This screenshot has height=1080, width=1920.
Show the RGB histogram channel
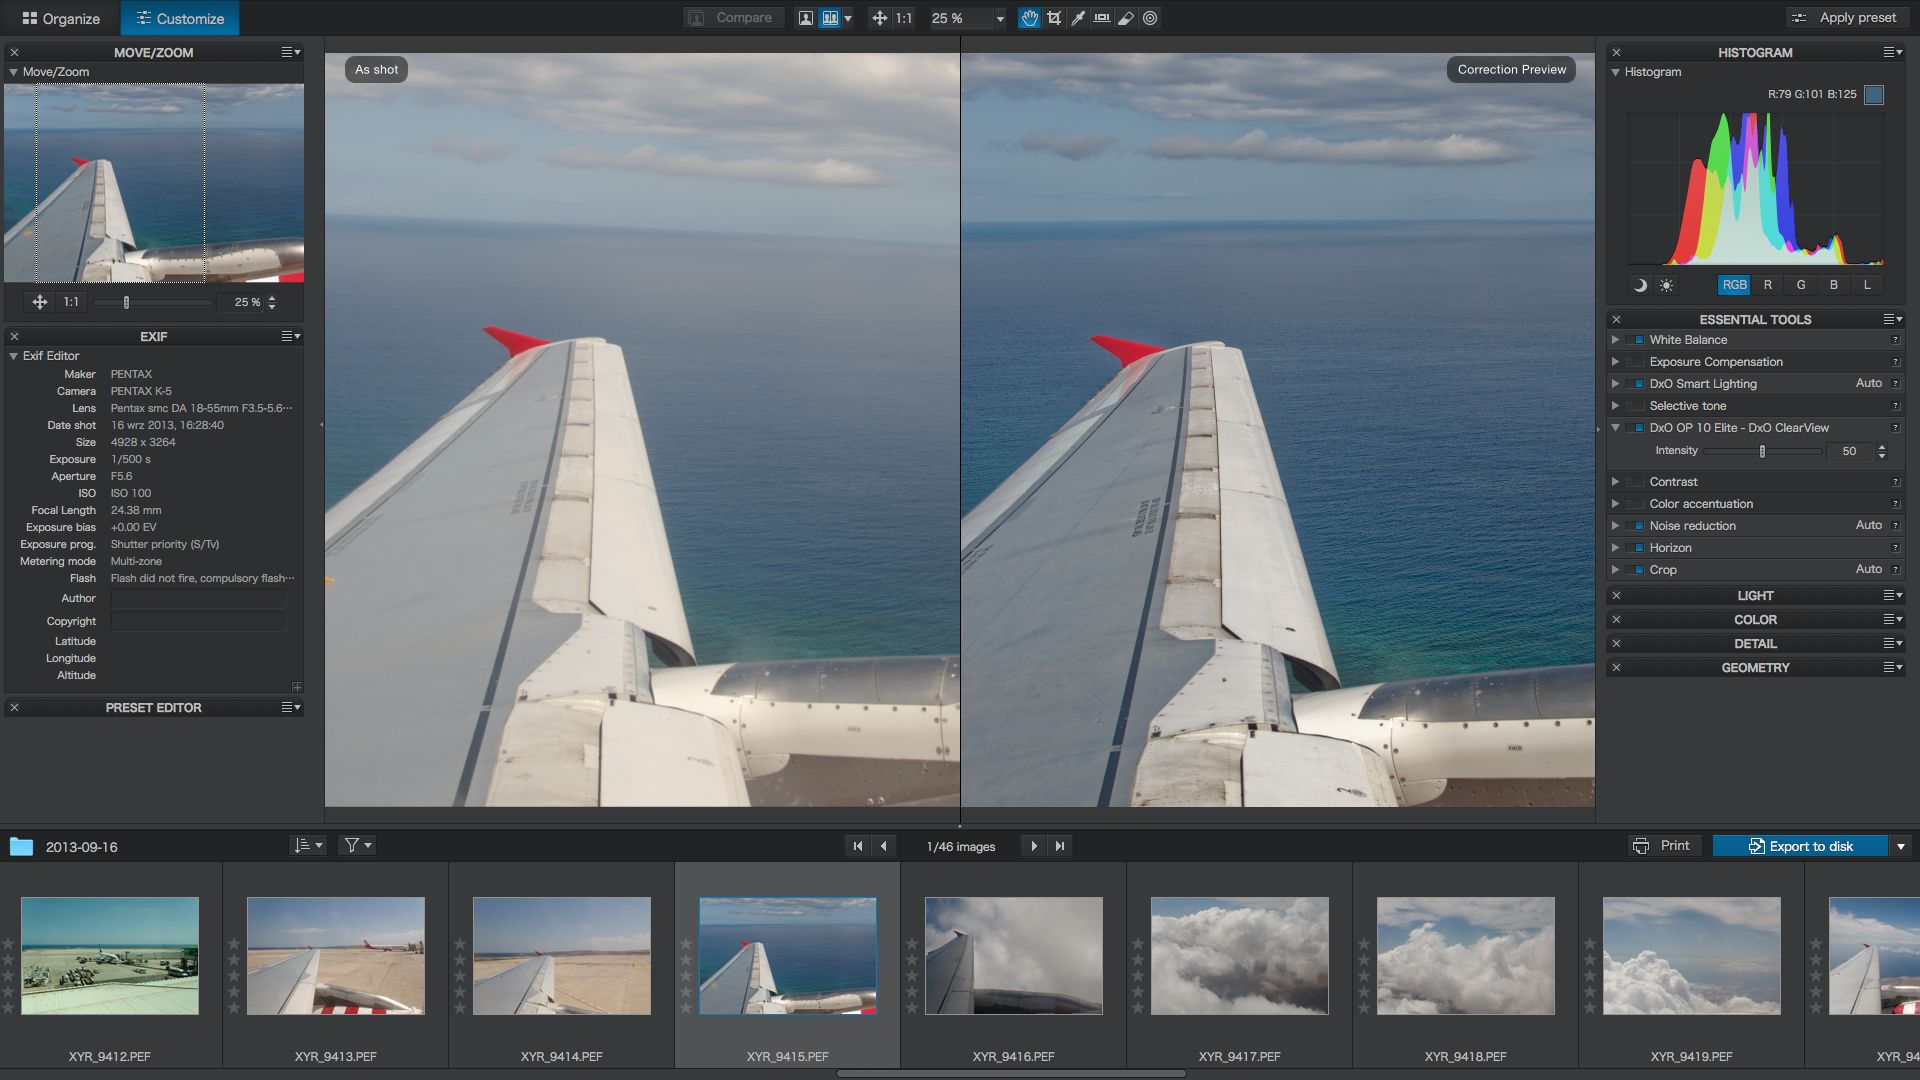[1734, 285]
